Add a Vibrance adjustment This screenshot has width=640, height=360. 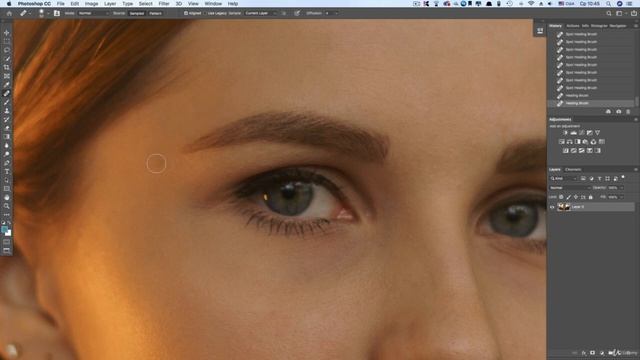pos(598,133)
